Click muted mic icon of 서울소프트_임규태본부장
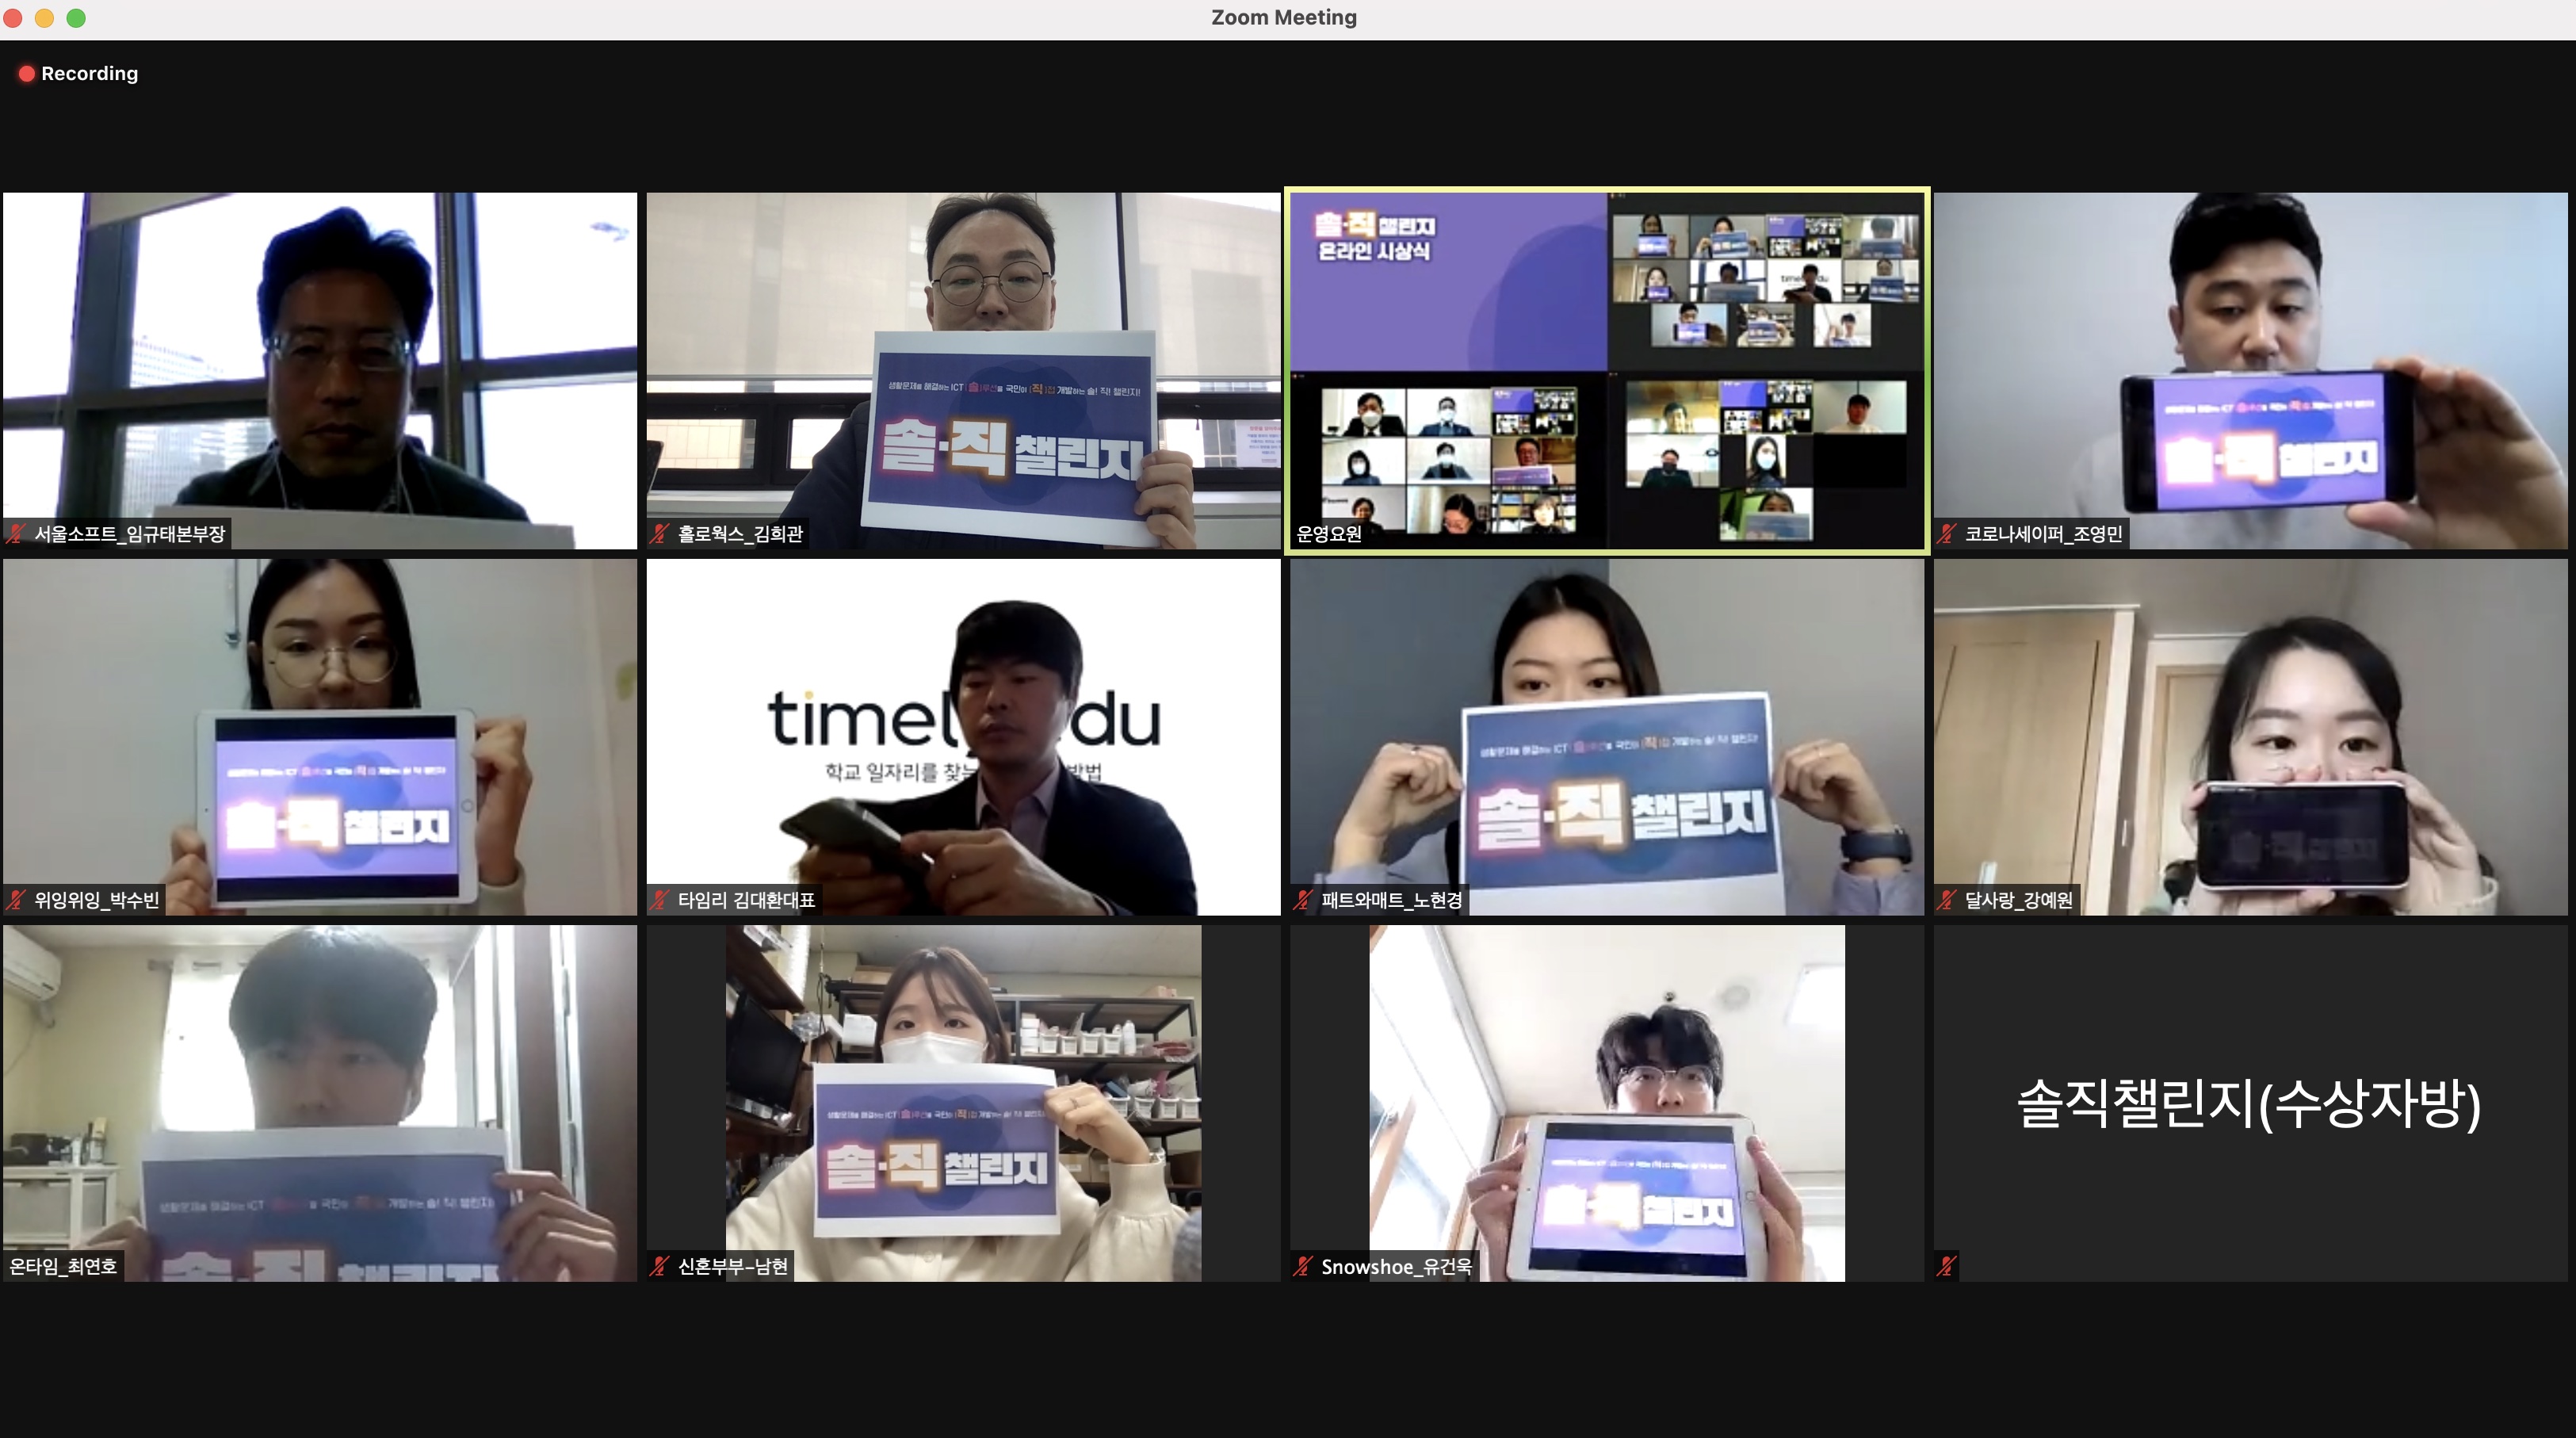Screen dimensions: 2576x1438 (x=15, y=534)
